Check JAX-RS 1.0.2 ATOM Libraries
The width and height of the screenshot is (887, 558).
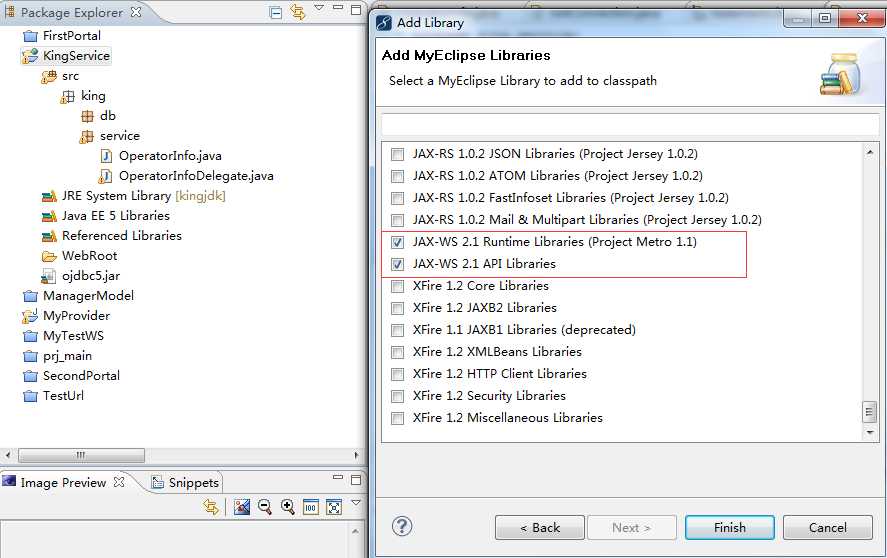pyautogui.click(x=398, y=177)
